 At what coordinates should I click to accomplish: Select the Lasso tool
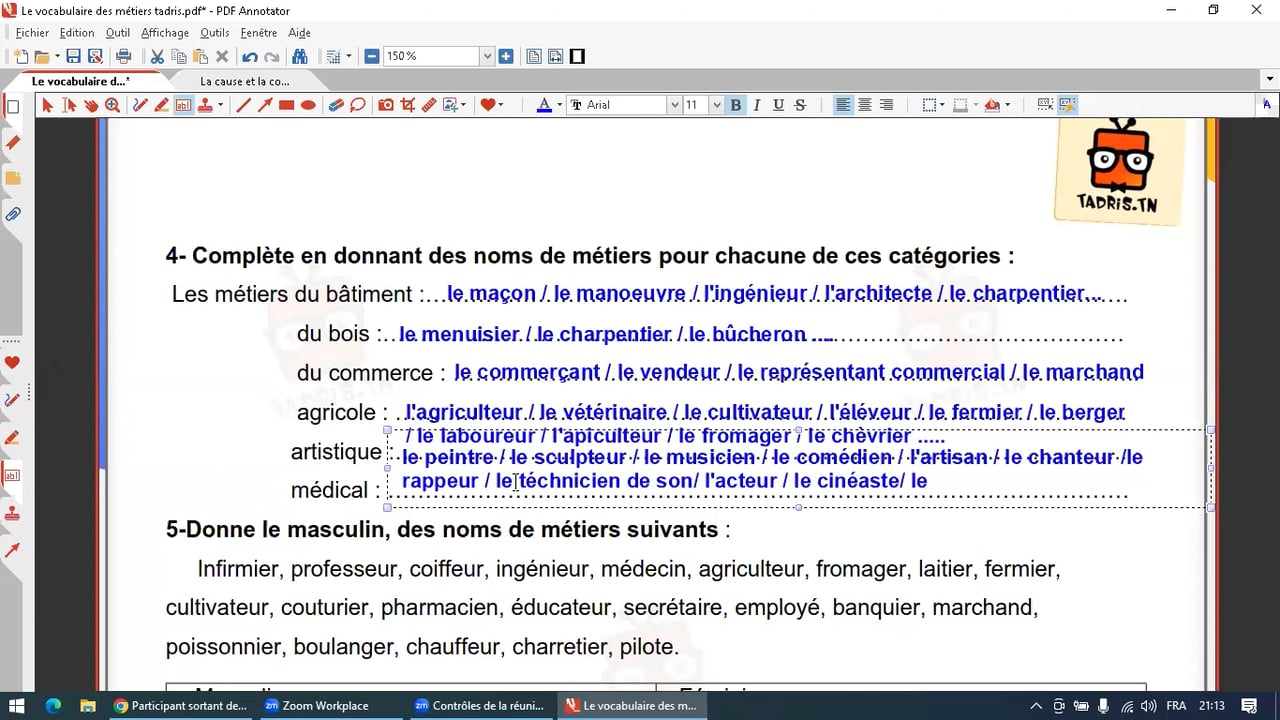tap(358, 105)
